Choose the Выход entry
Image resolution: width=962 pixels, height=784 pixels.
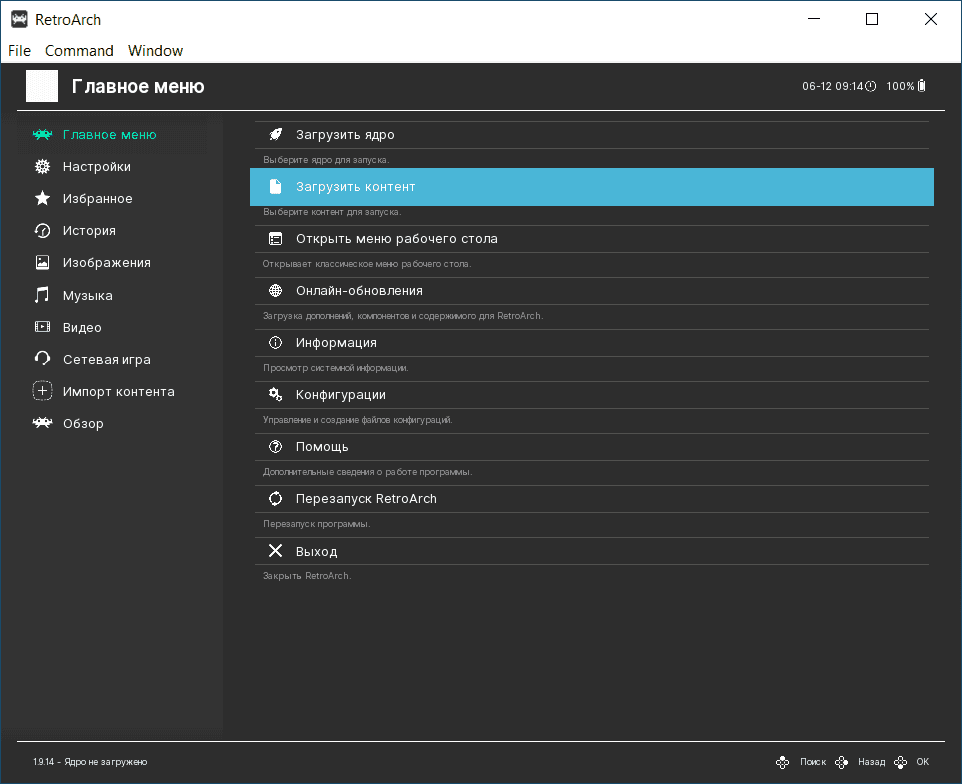(591, 551)
